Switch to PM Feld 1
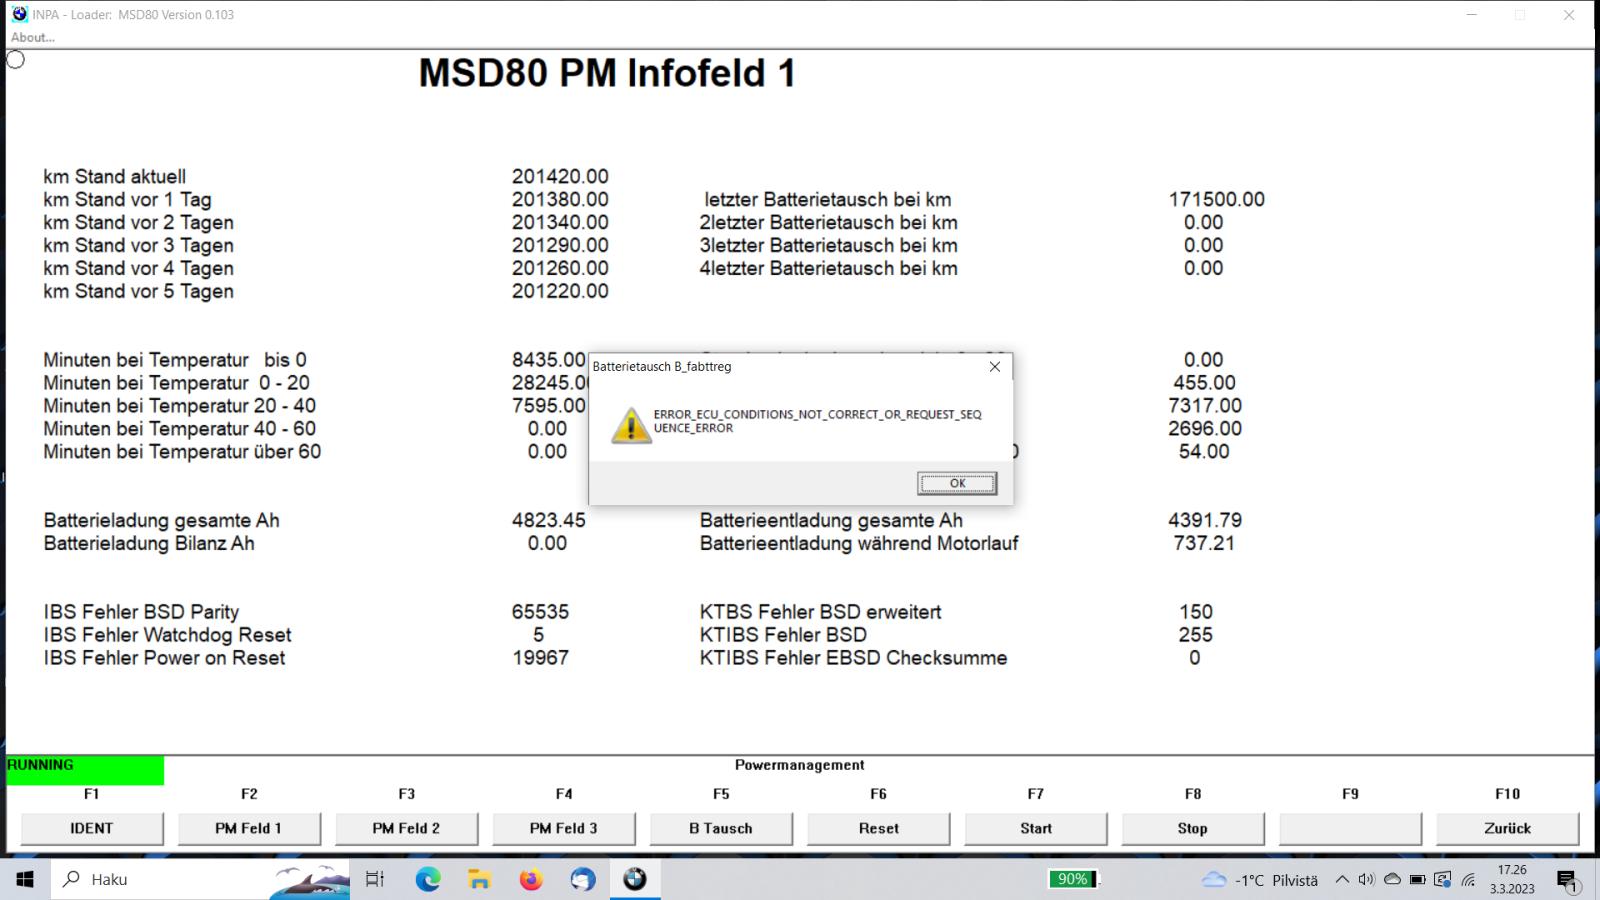Image resolution: width=1600 pixels, height=900 pixels. (x=249, y=828)
